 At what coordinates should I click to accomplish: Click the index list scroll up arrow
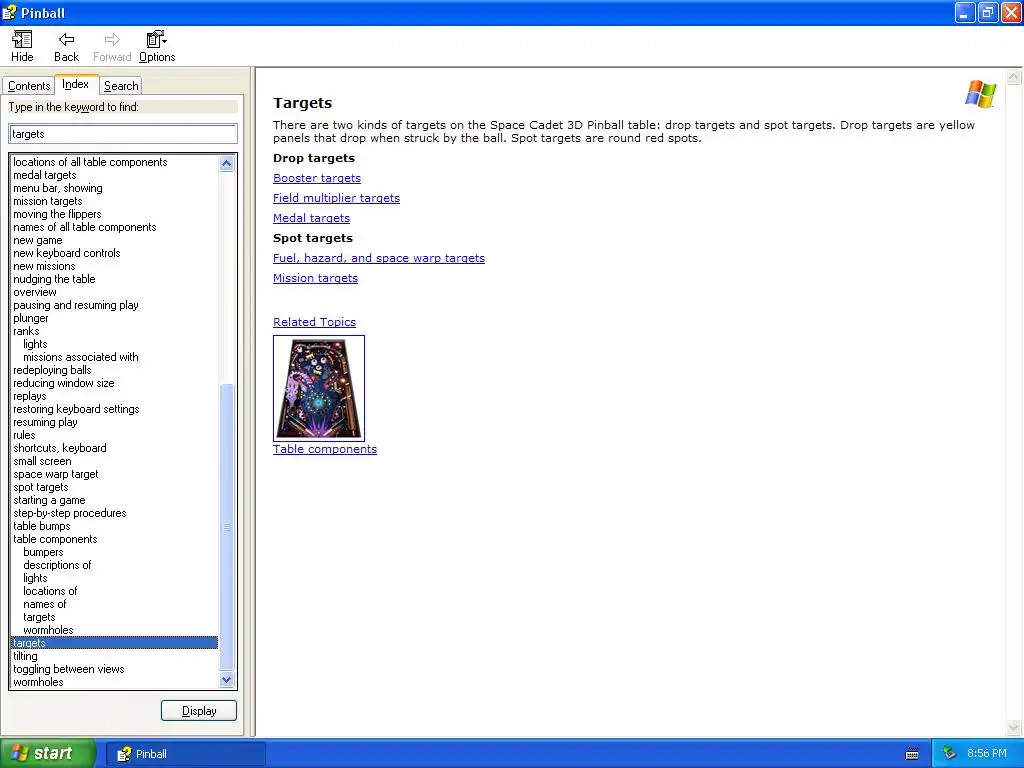[227, 163]
